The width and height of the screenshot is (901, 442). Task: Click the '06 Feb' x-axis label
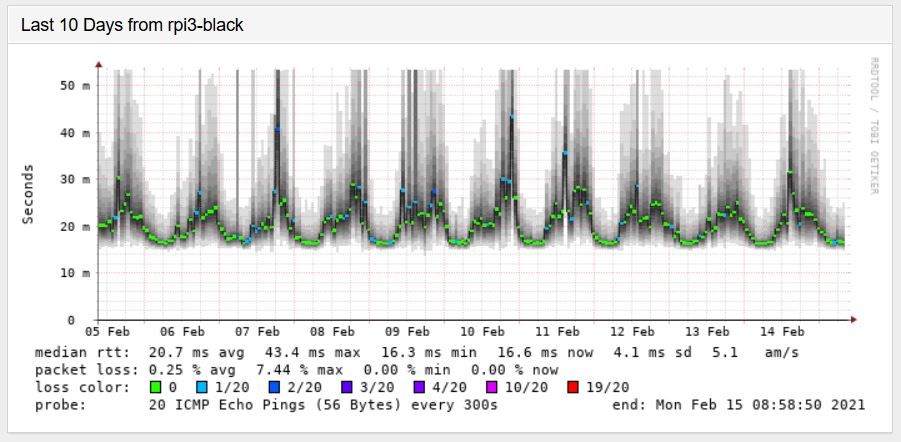coord(182,332)
